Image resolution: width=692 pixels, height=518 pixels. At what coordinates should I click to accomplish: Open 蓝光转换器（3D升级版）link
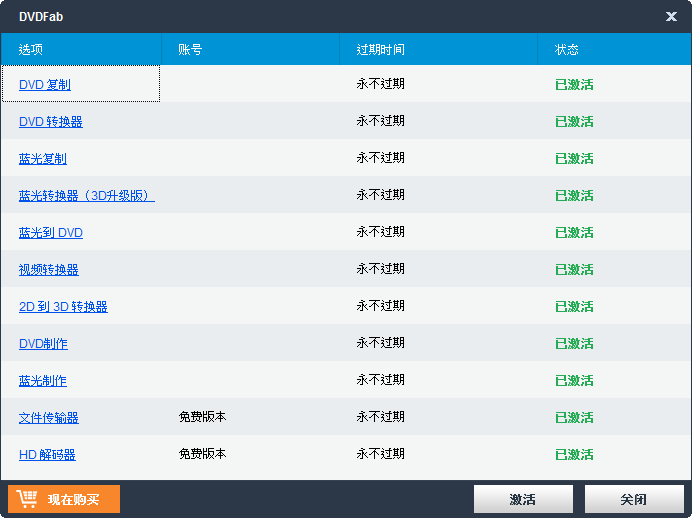[x=86, y=196]
